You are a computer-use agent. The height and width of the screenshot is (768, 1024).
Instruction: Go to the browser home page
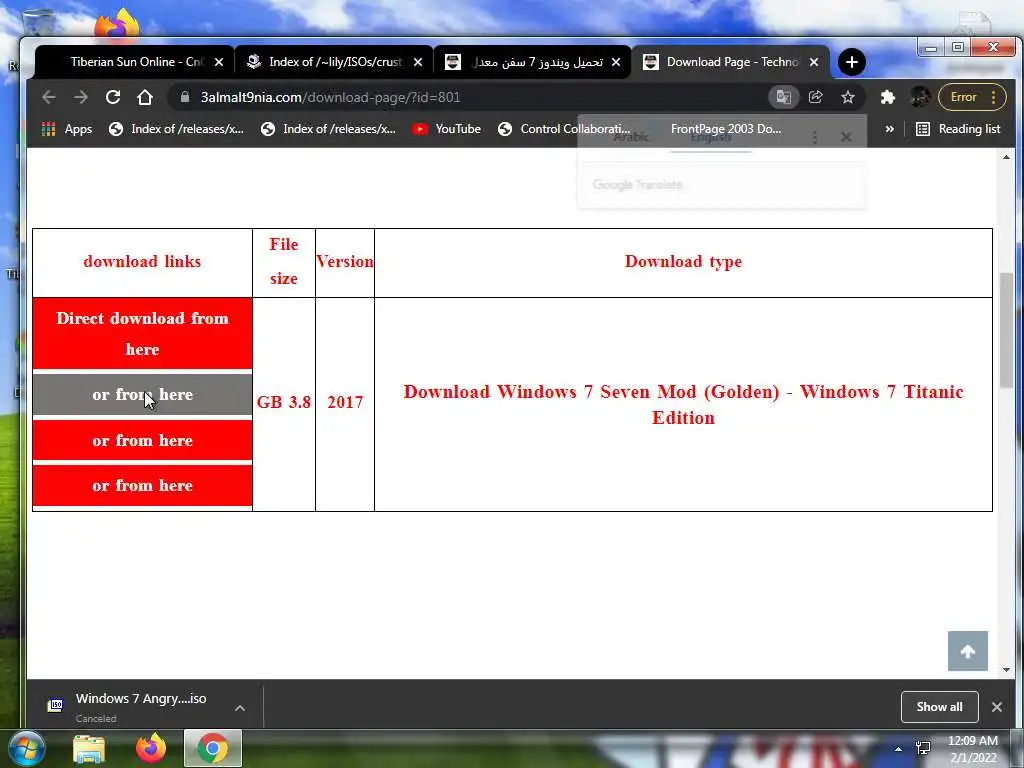pyautogui.click(x=145, y=97)
